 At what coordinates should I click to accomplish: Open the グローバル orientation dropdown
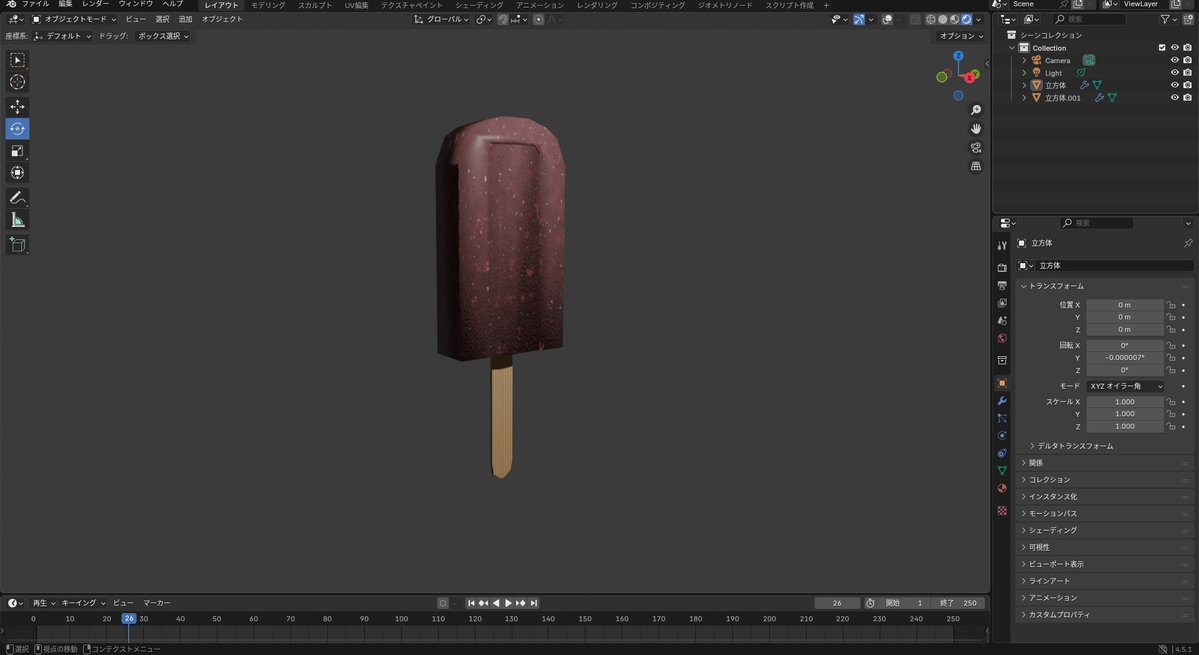click(442, 19)
